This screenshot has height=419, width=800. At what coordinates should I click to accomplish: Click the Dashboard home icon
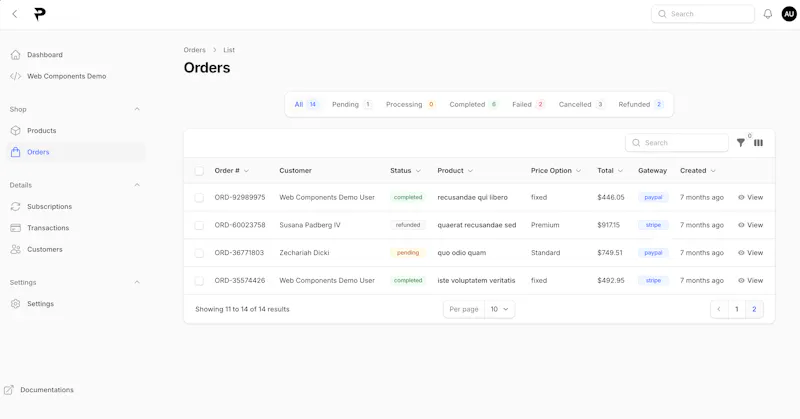(16, 55)
